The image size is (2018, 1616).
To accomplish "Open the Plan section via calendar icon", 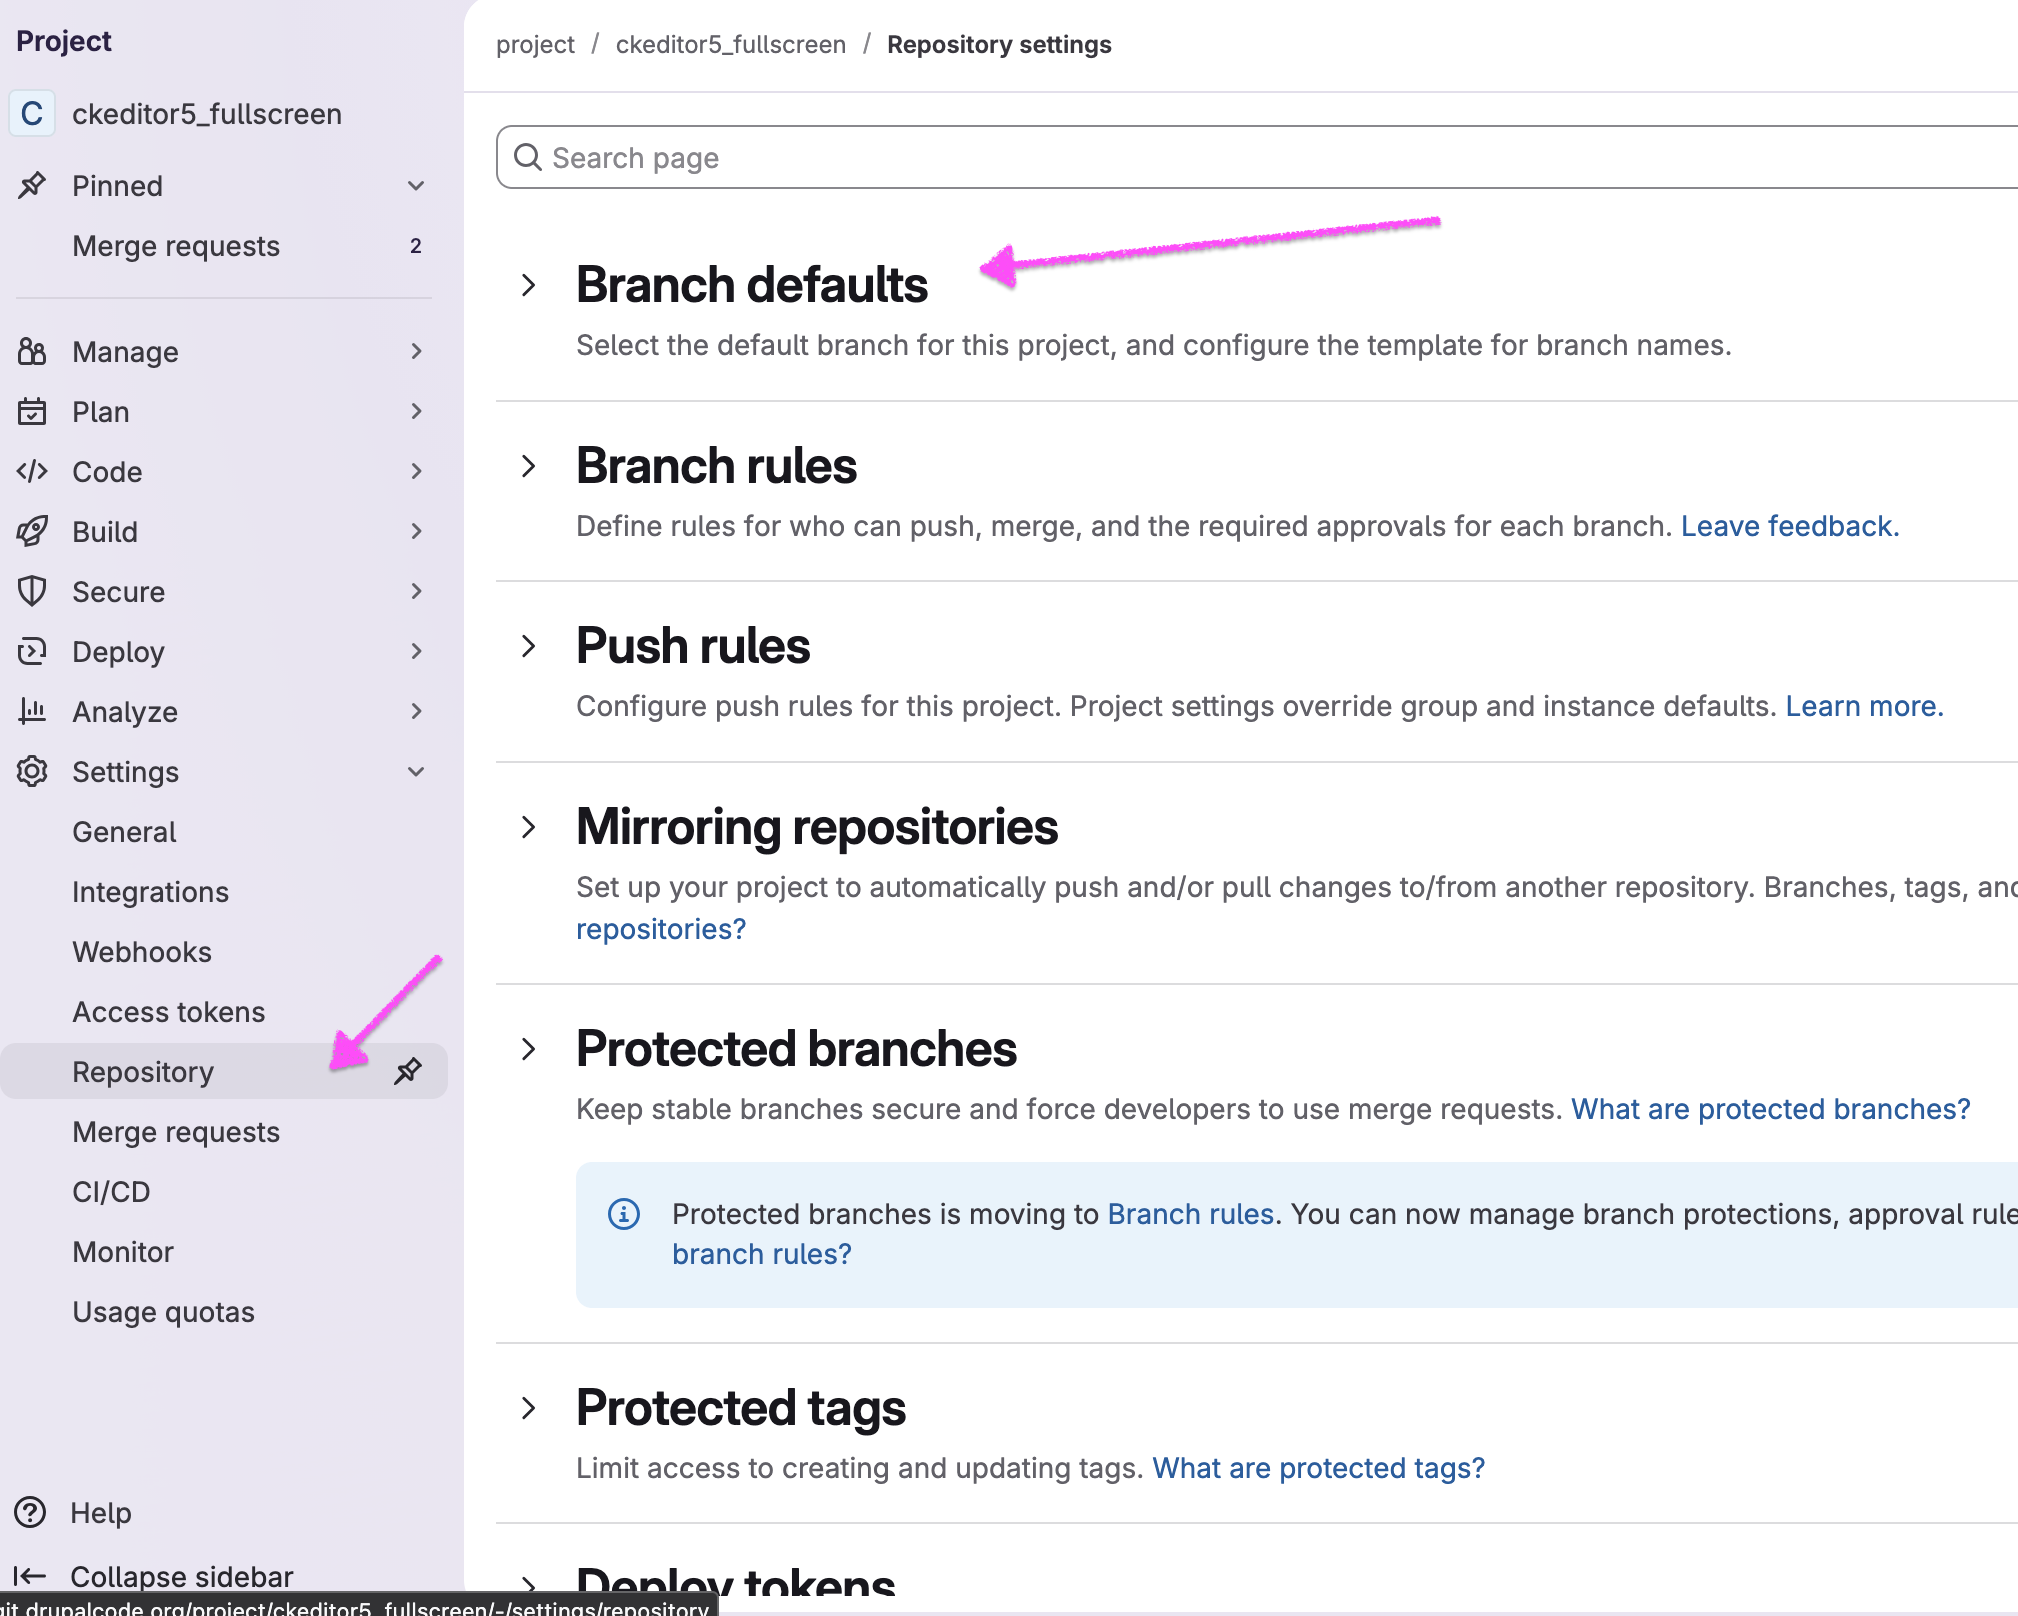I will pos(32,411).
